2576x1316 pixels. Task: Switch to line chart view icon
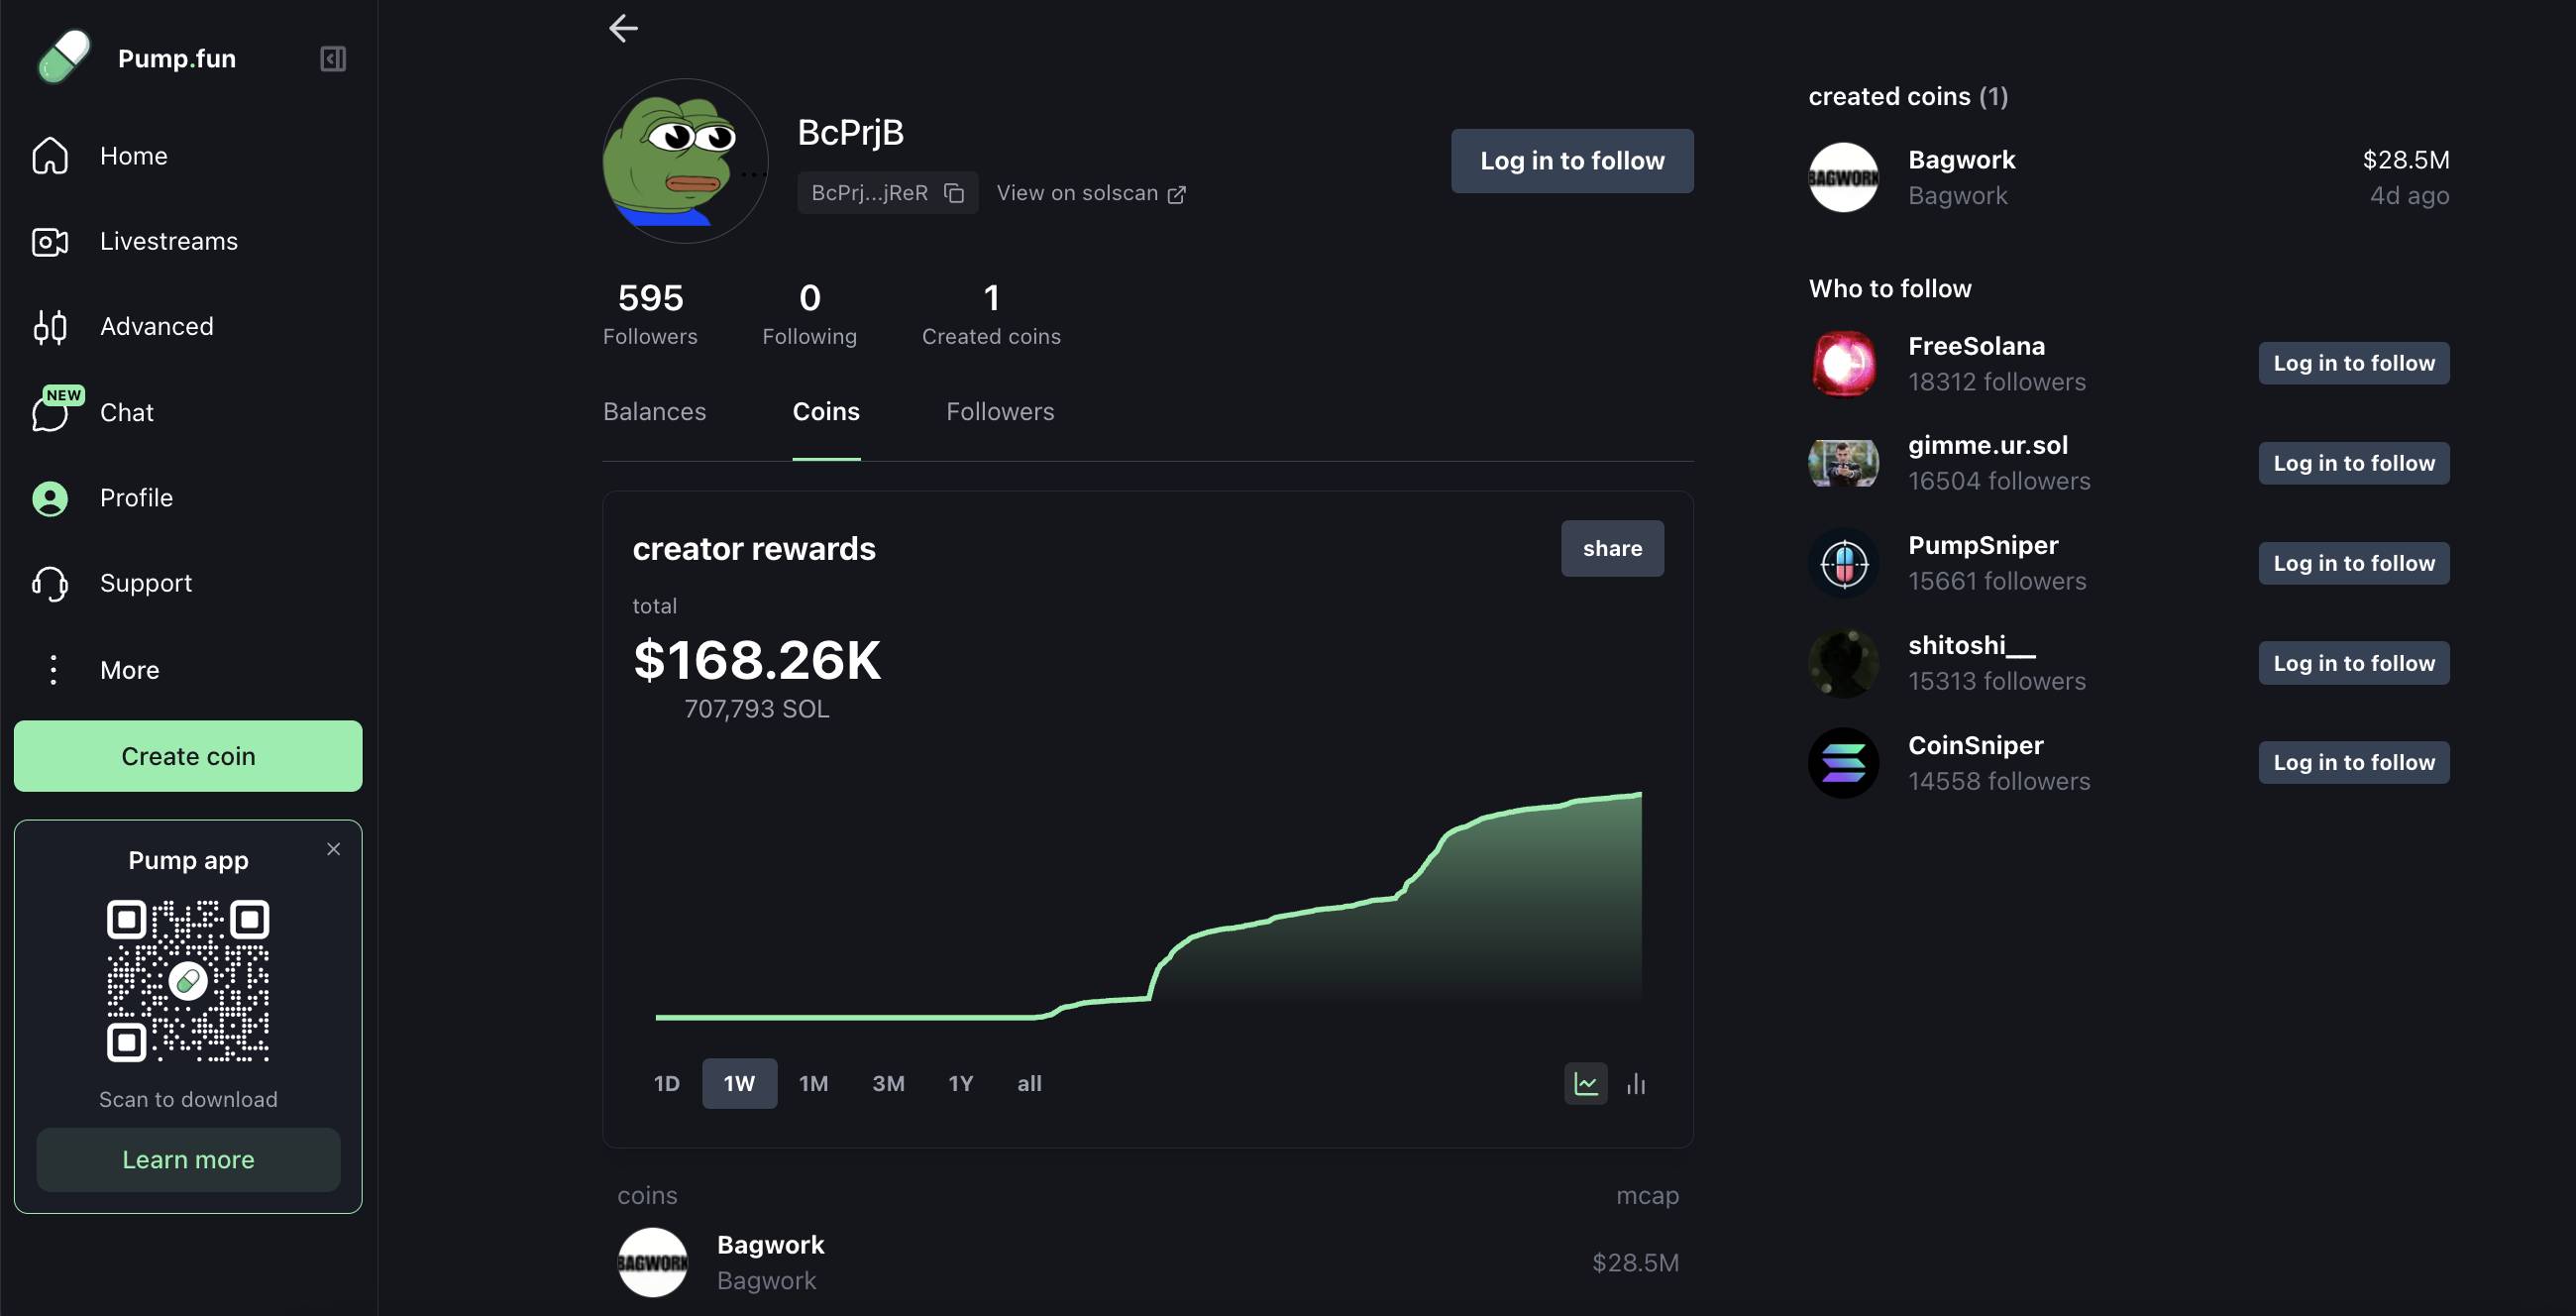(x=1586, y=1084)
